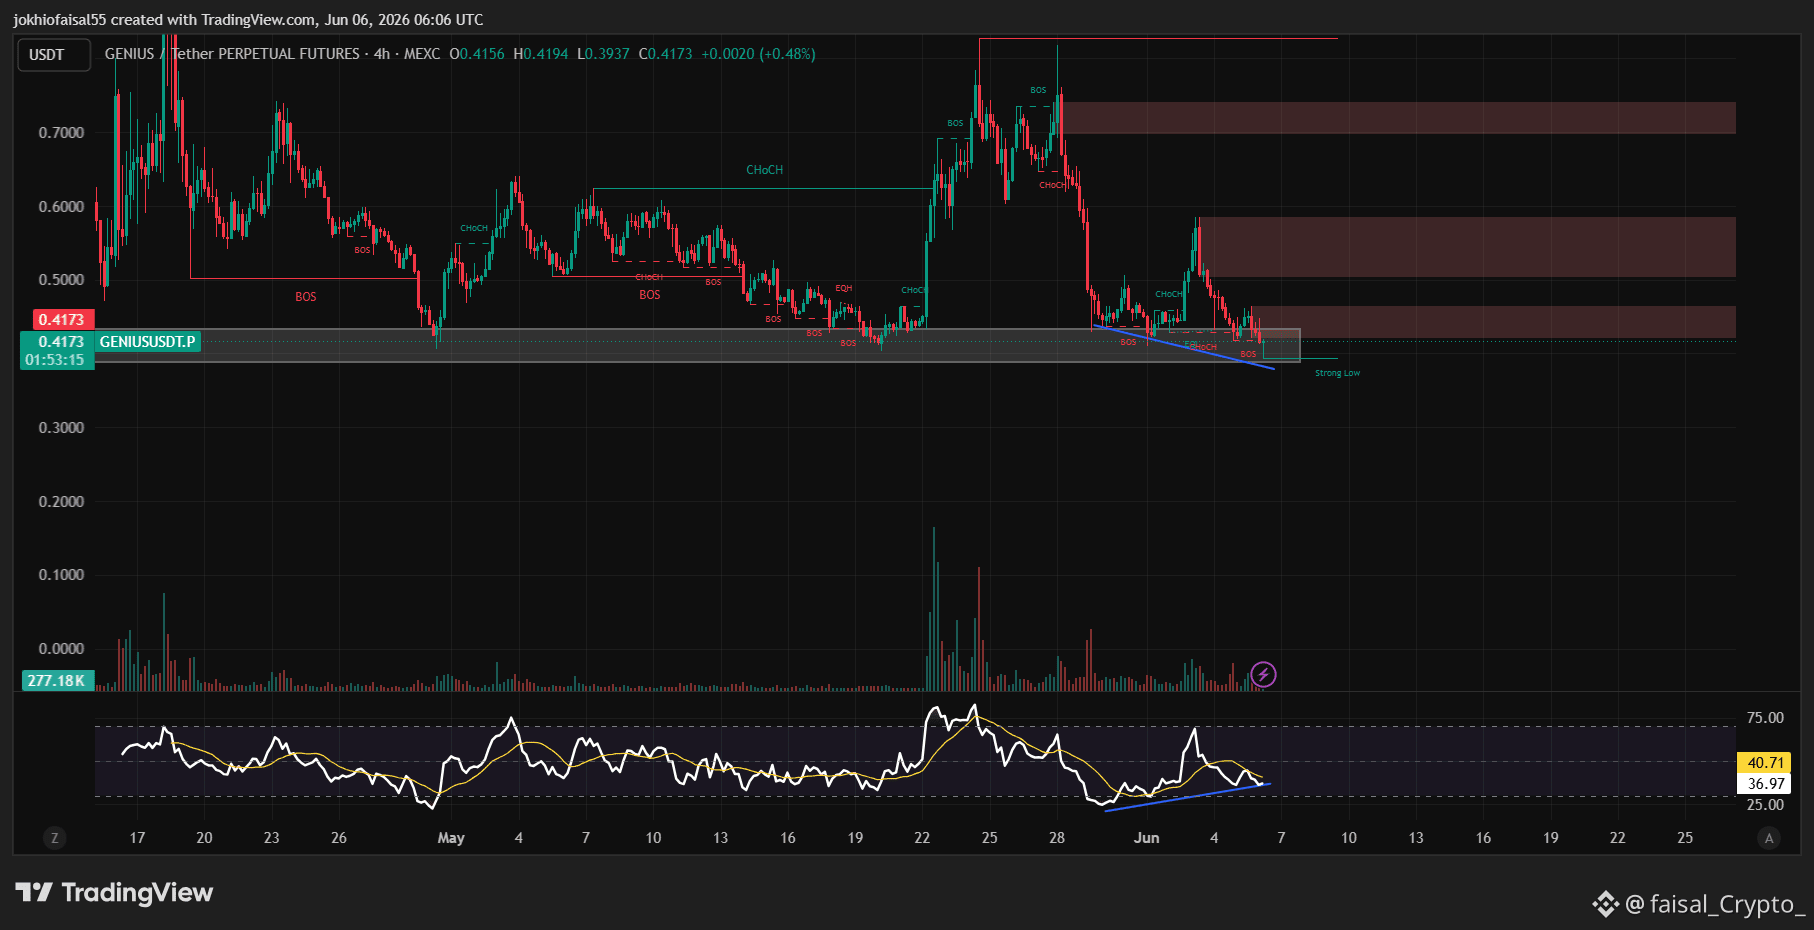Viewport: 1814px width, 930px height.
Task: Open the USDT currency selector
Action: pyautogui.click(x=54, y=55)
